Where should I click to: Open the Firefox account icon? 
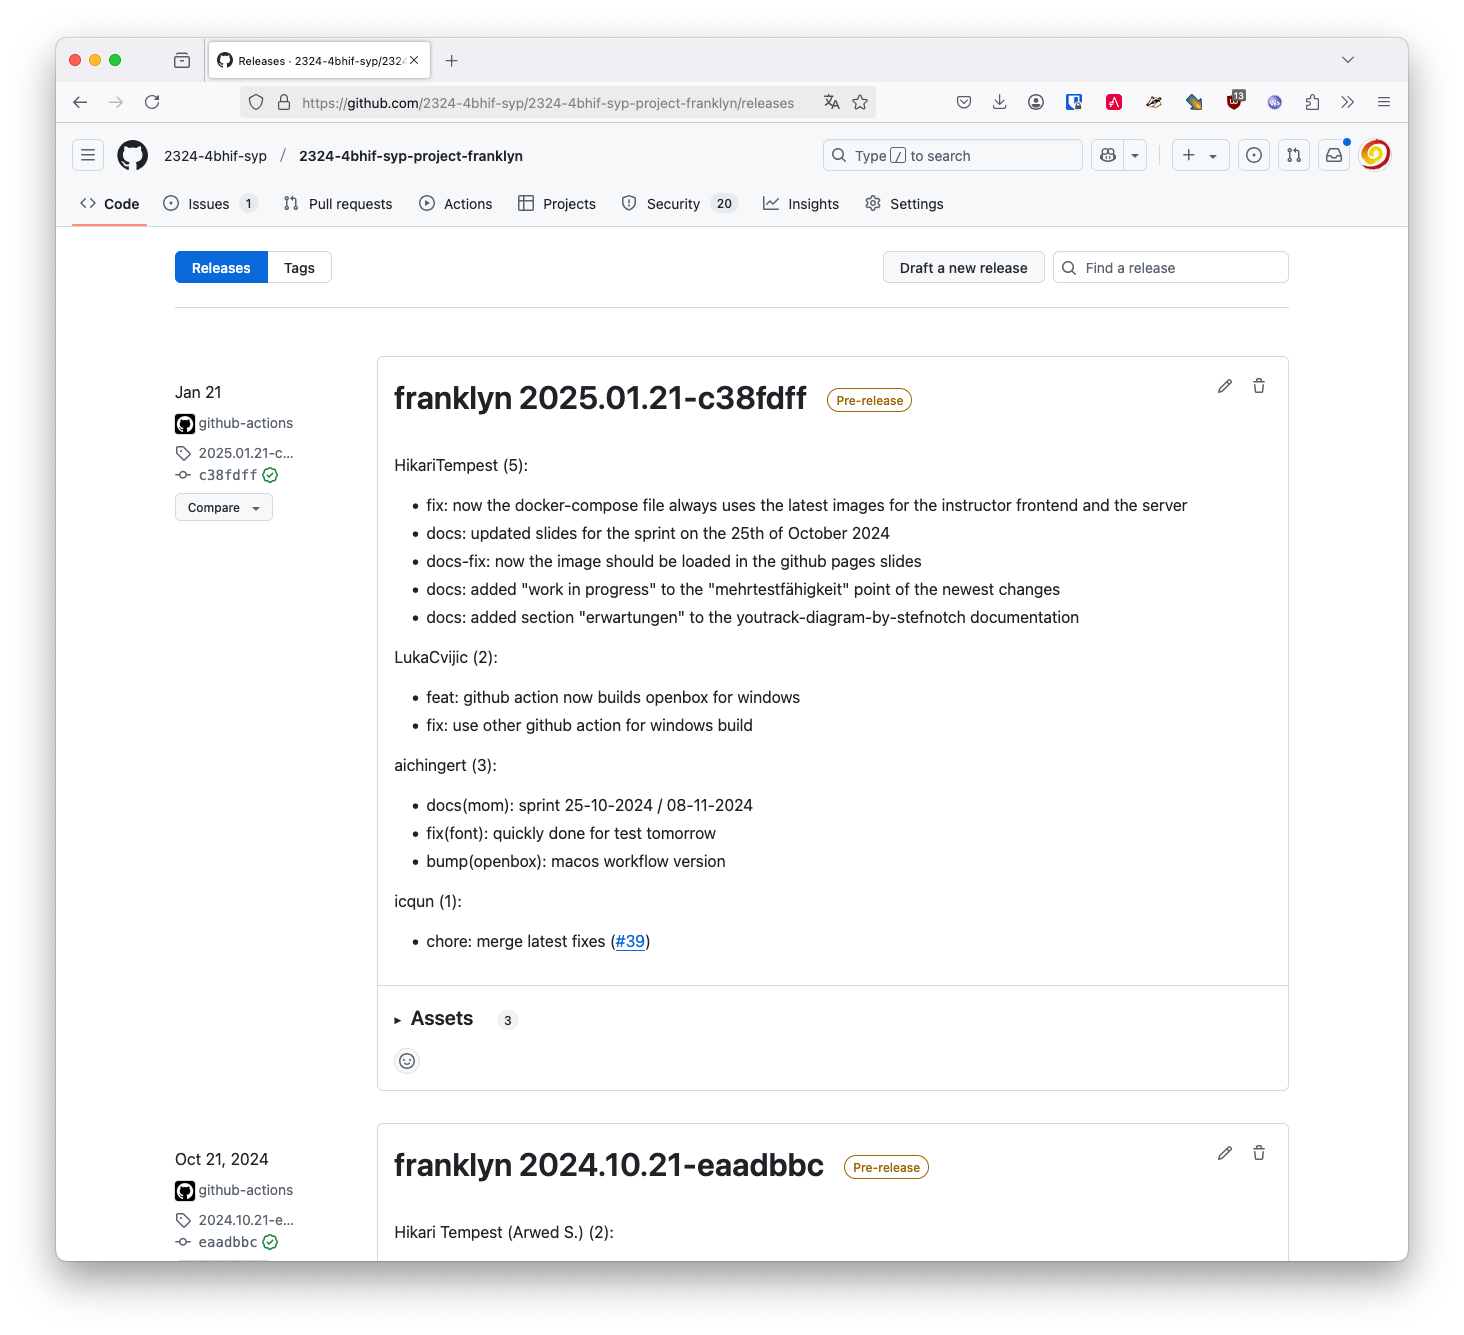point(1036,102)
